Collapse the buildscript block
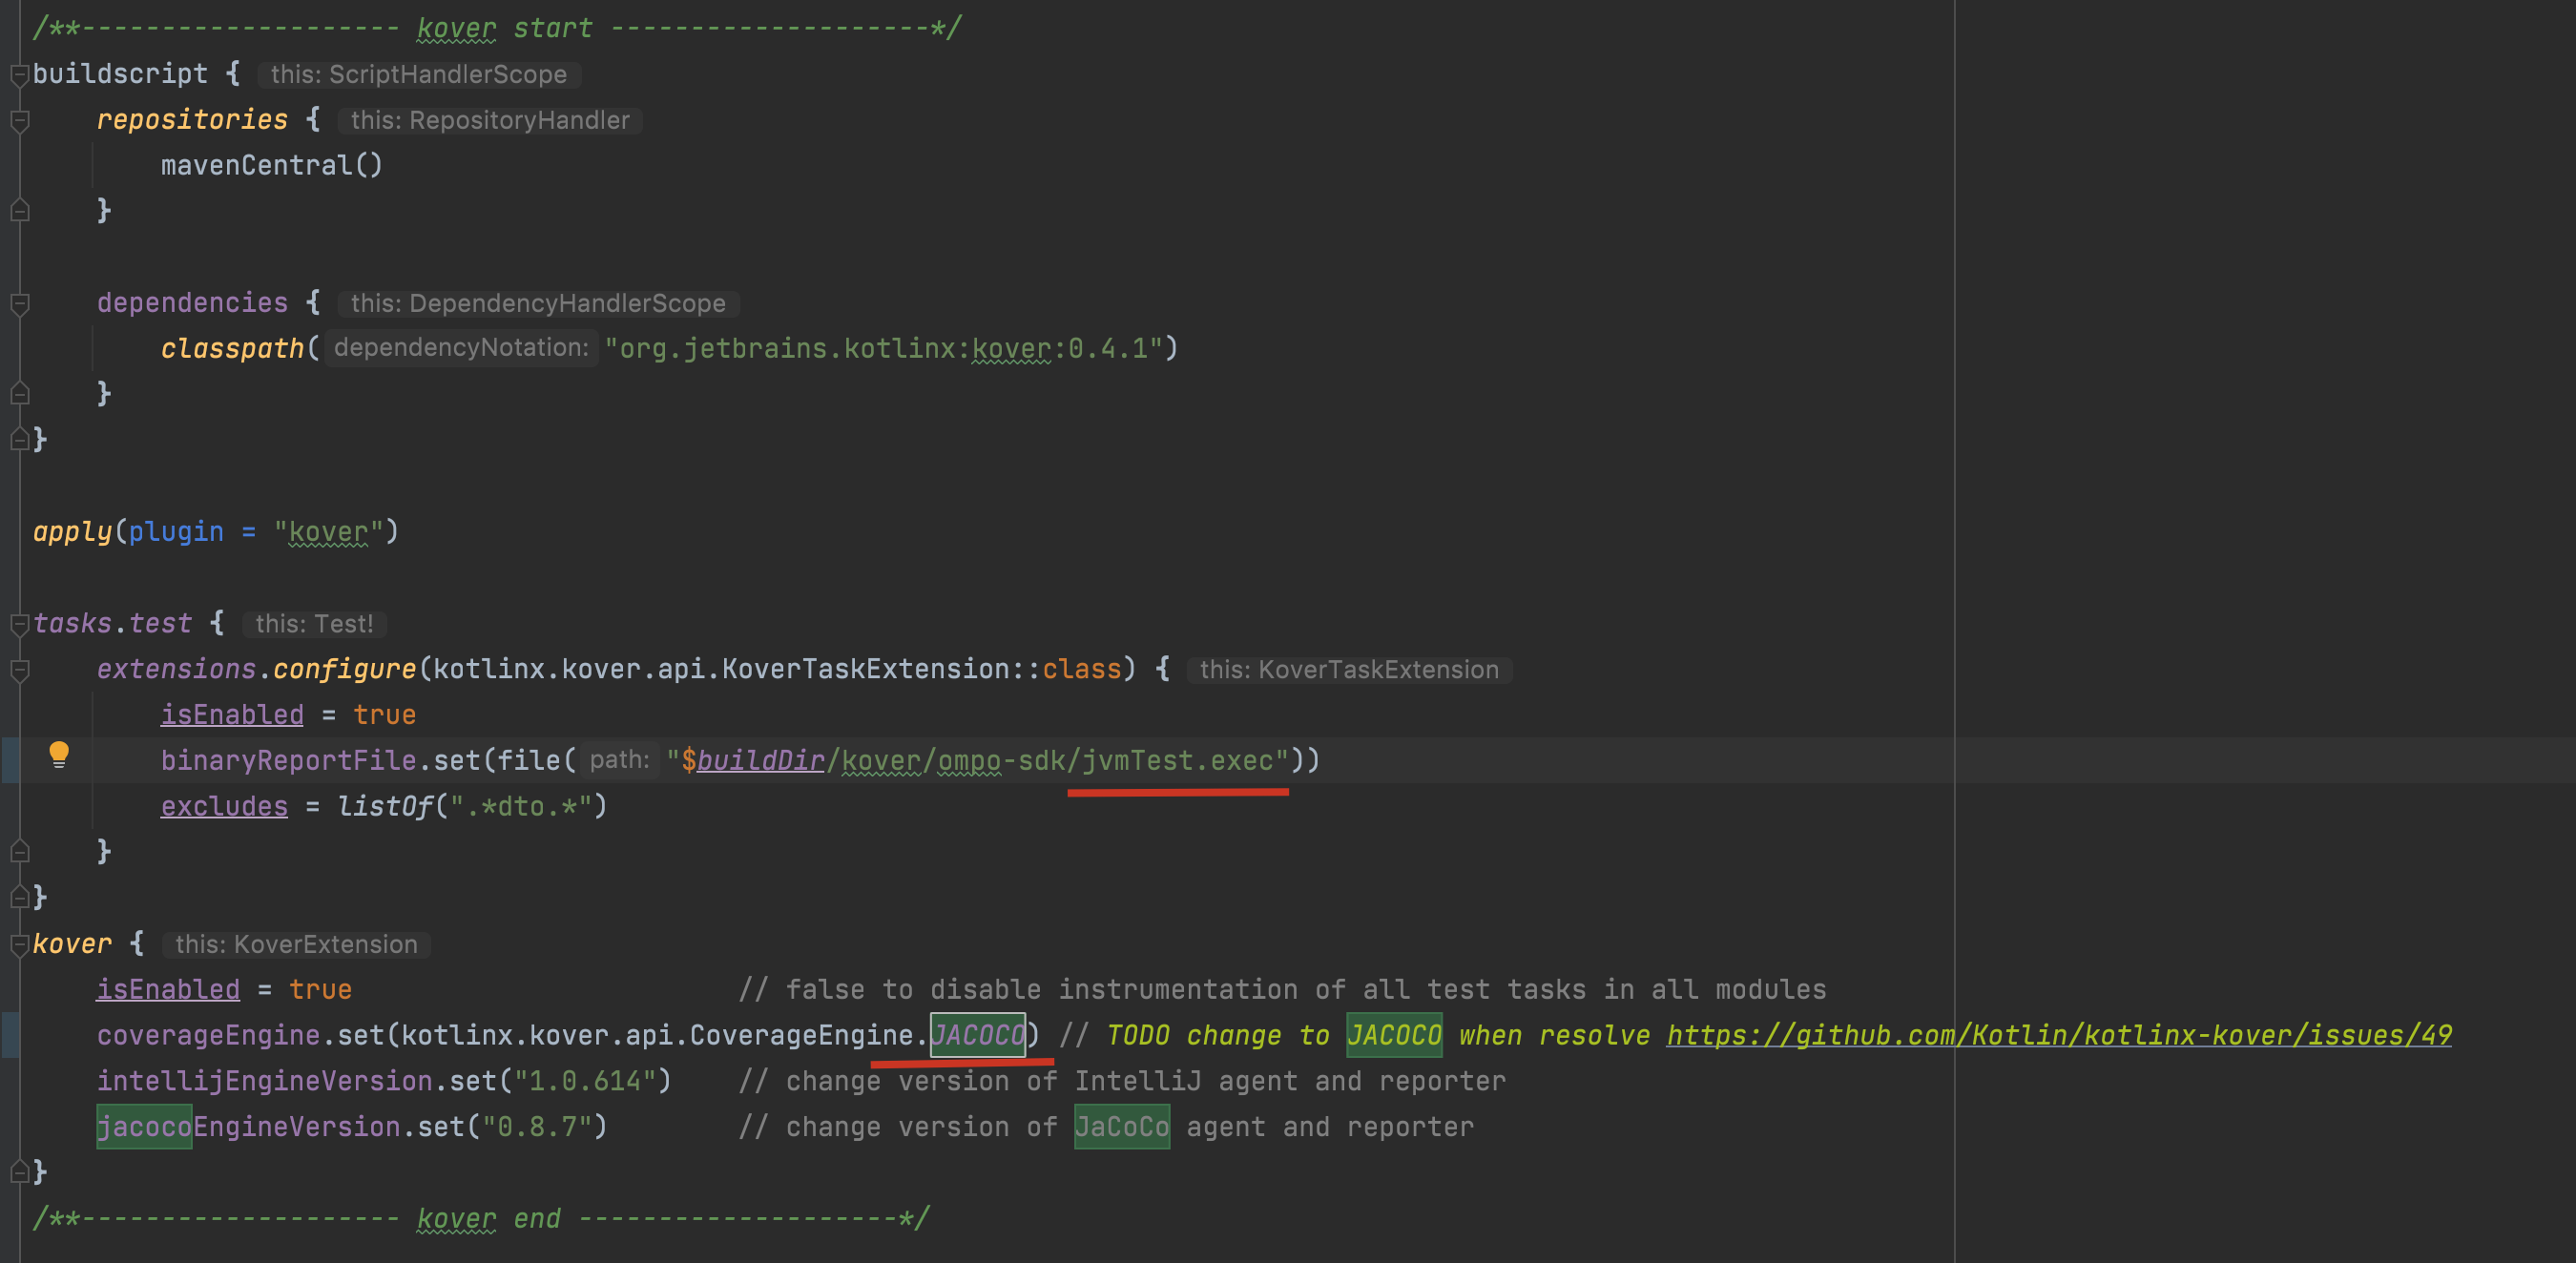 18,73
